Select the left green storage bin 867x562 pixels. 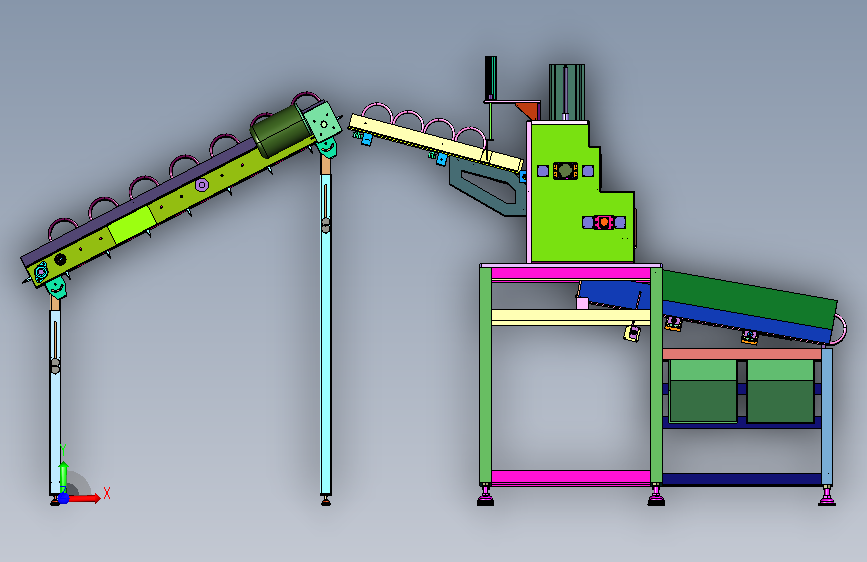(703, 391)
